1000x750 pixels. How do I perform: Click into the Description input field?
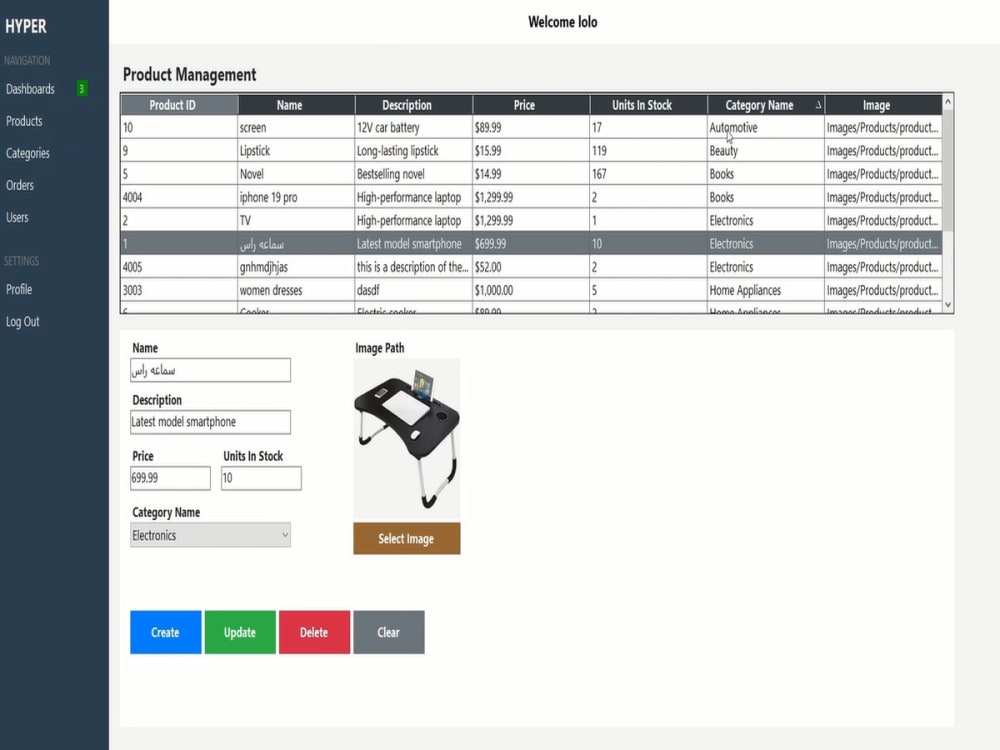click(210, 422)
